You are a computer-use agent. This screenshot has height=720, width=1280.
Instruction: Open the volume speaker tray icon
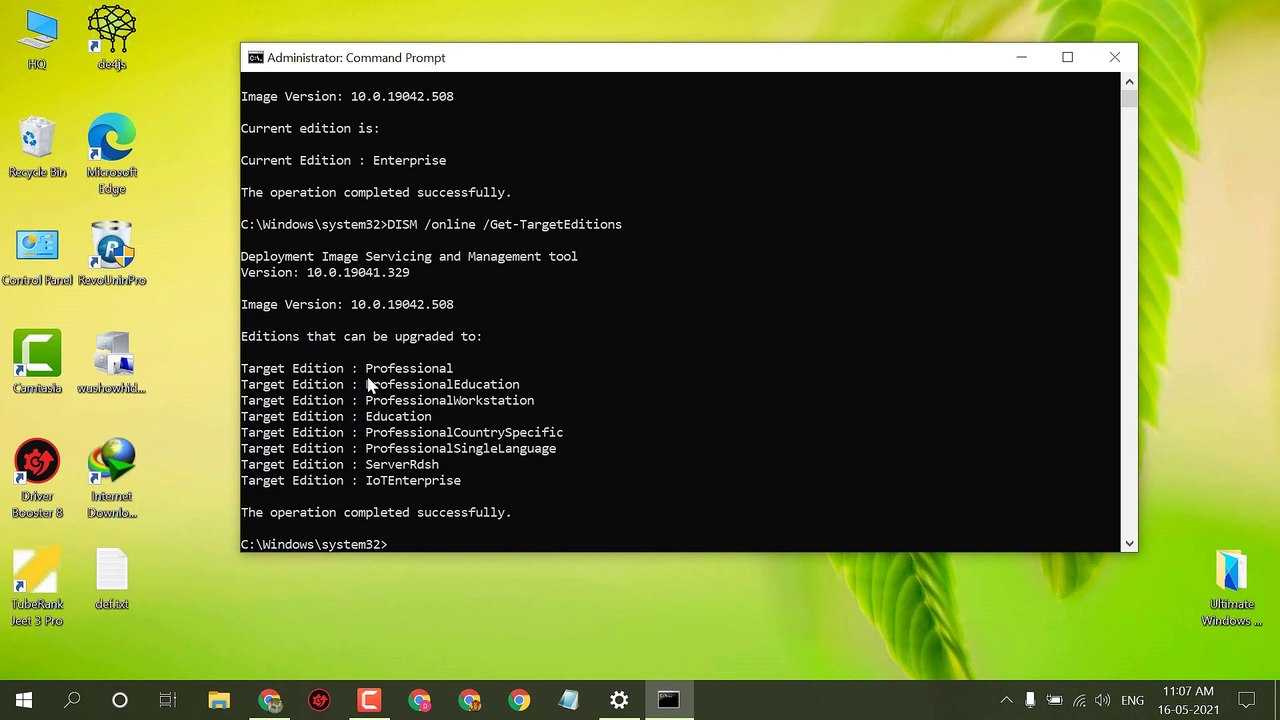coord(1103,700)
